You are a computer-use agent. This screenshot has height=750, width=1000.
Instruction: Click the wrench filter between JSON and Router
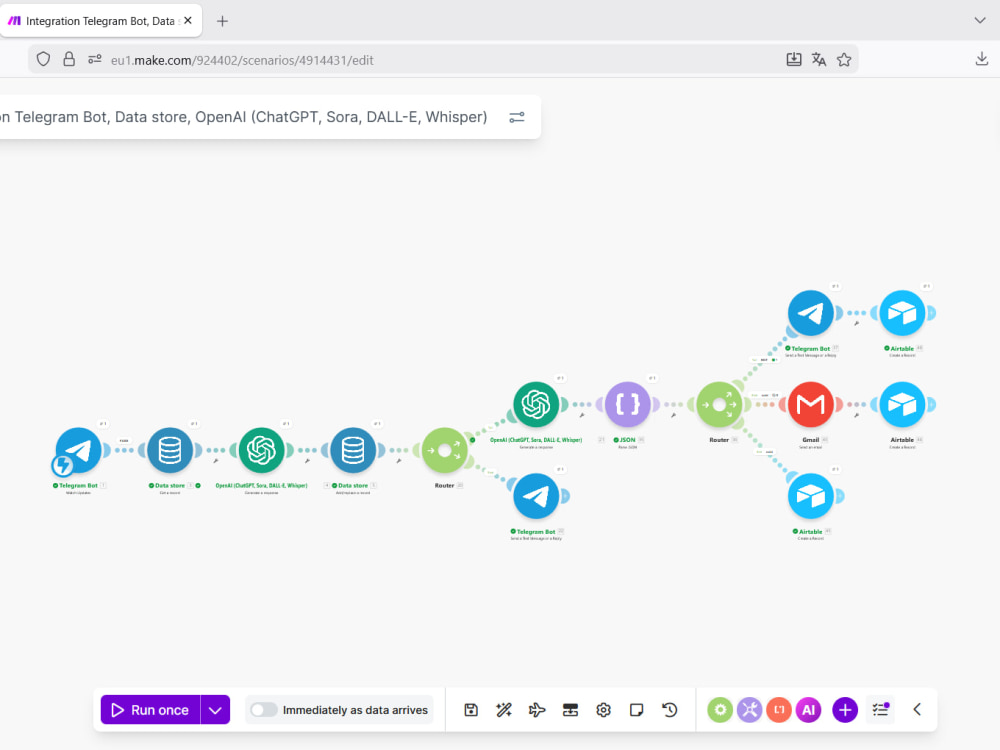(673, 415)
